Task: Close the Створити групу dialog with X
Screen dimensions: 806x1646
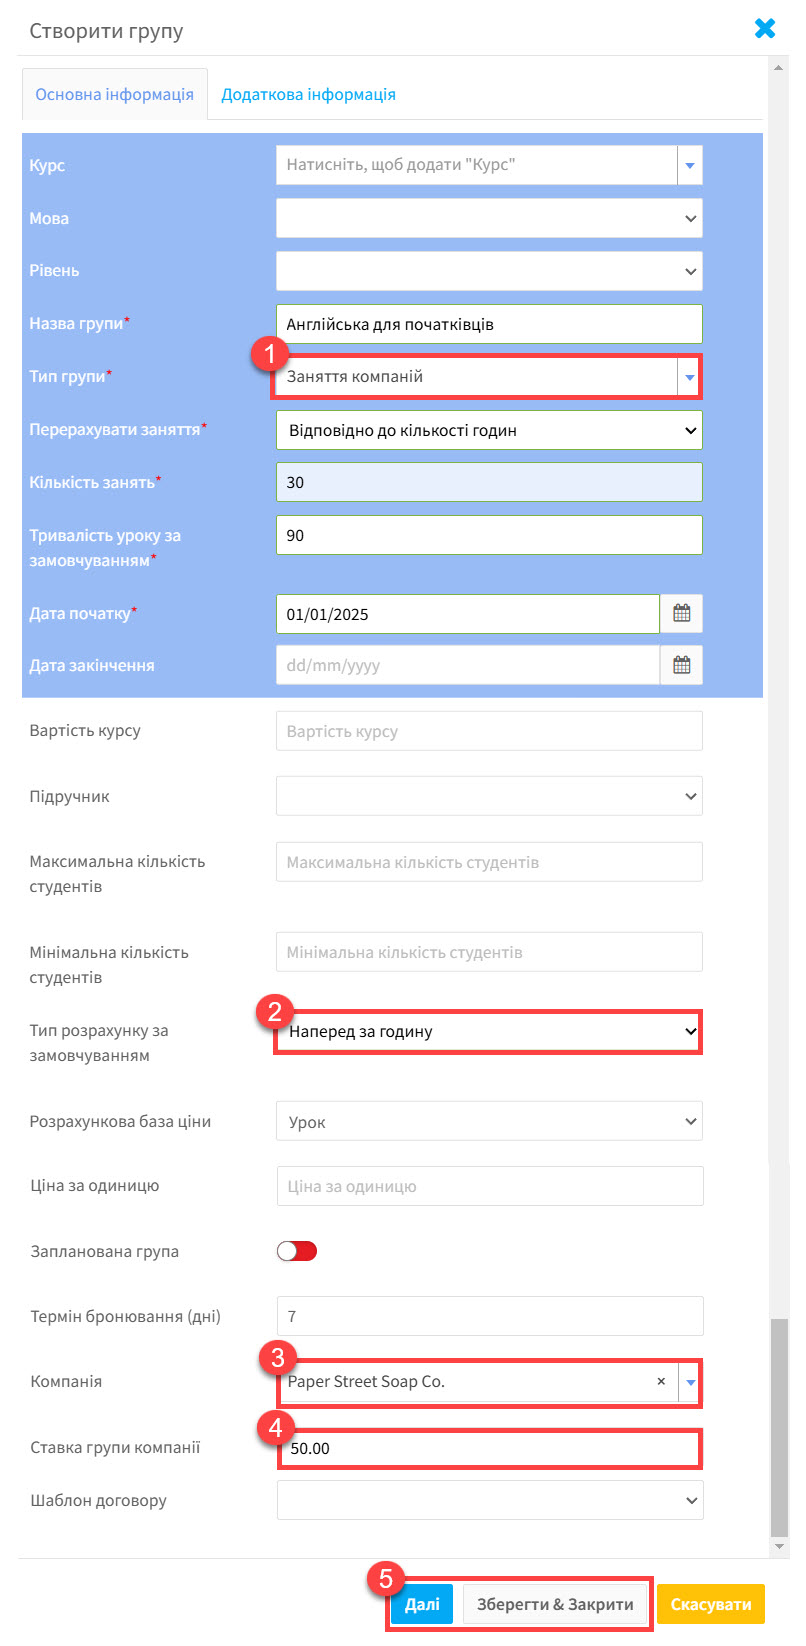Action: tap(765, 28)
